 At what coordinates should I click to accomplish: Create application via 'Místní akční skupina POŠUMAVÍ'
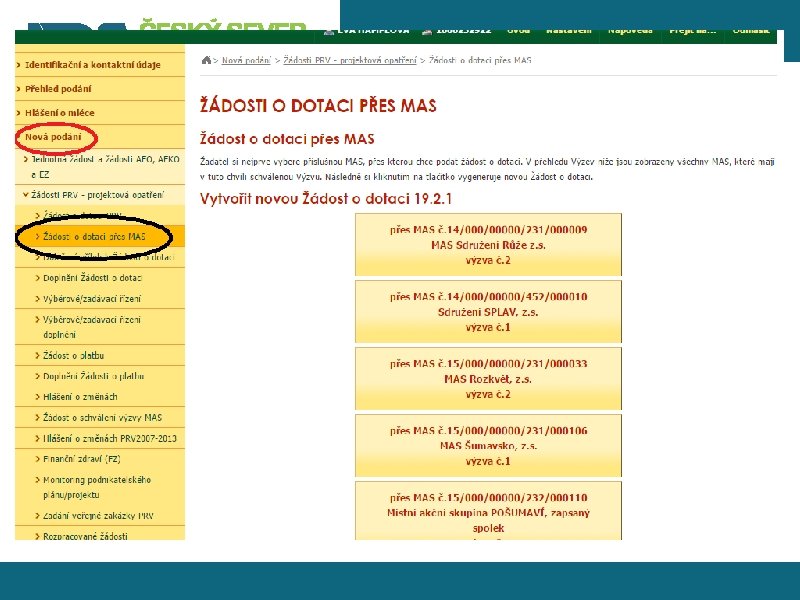[x=488, y=511]
